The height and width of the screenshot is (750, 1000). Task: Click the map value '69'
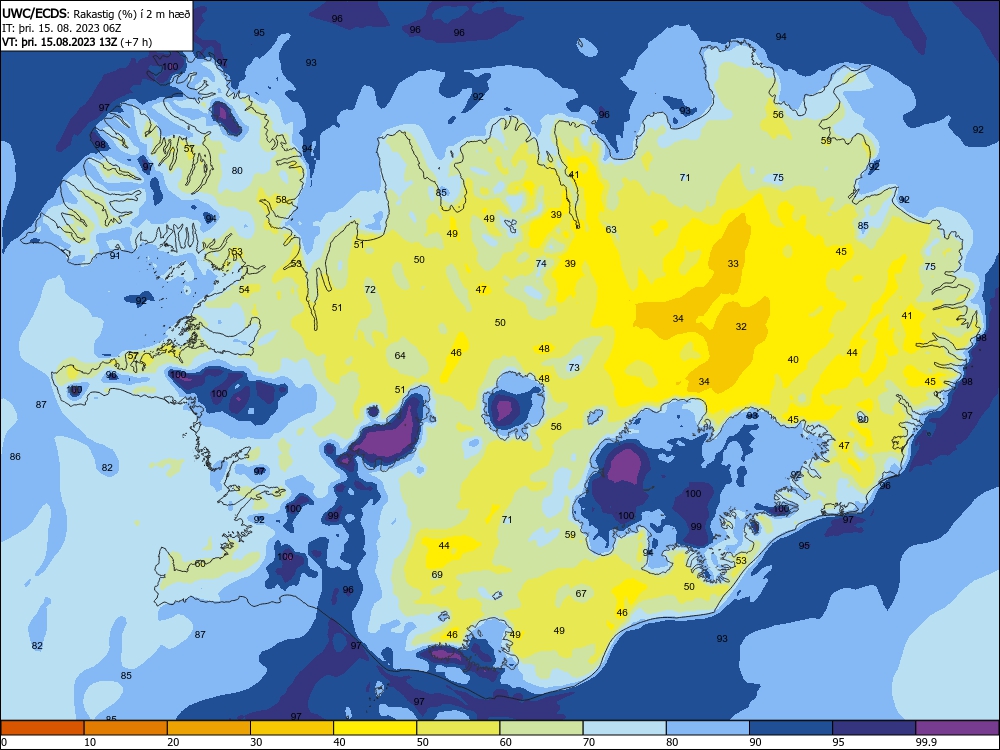click(x=437, y=575)
